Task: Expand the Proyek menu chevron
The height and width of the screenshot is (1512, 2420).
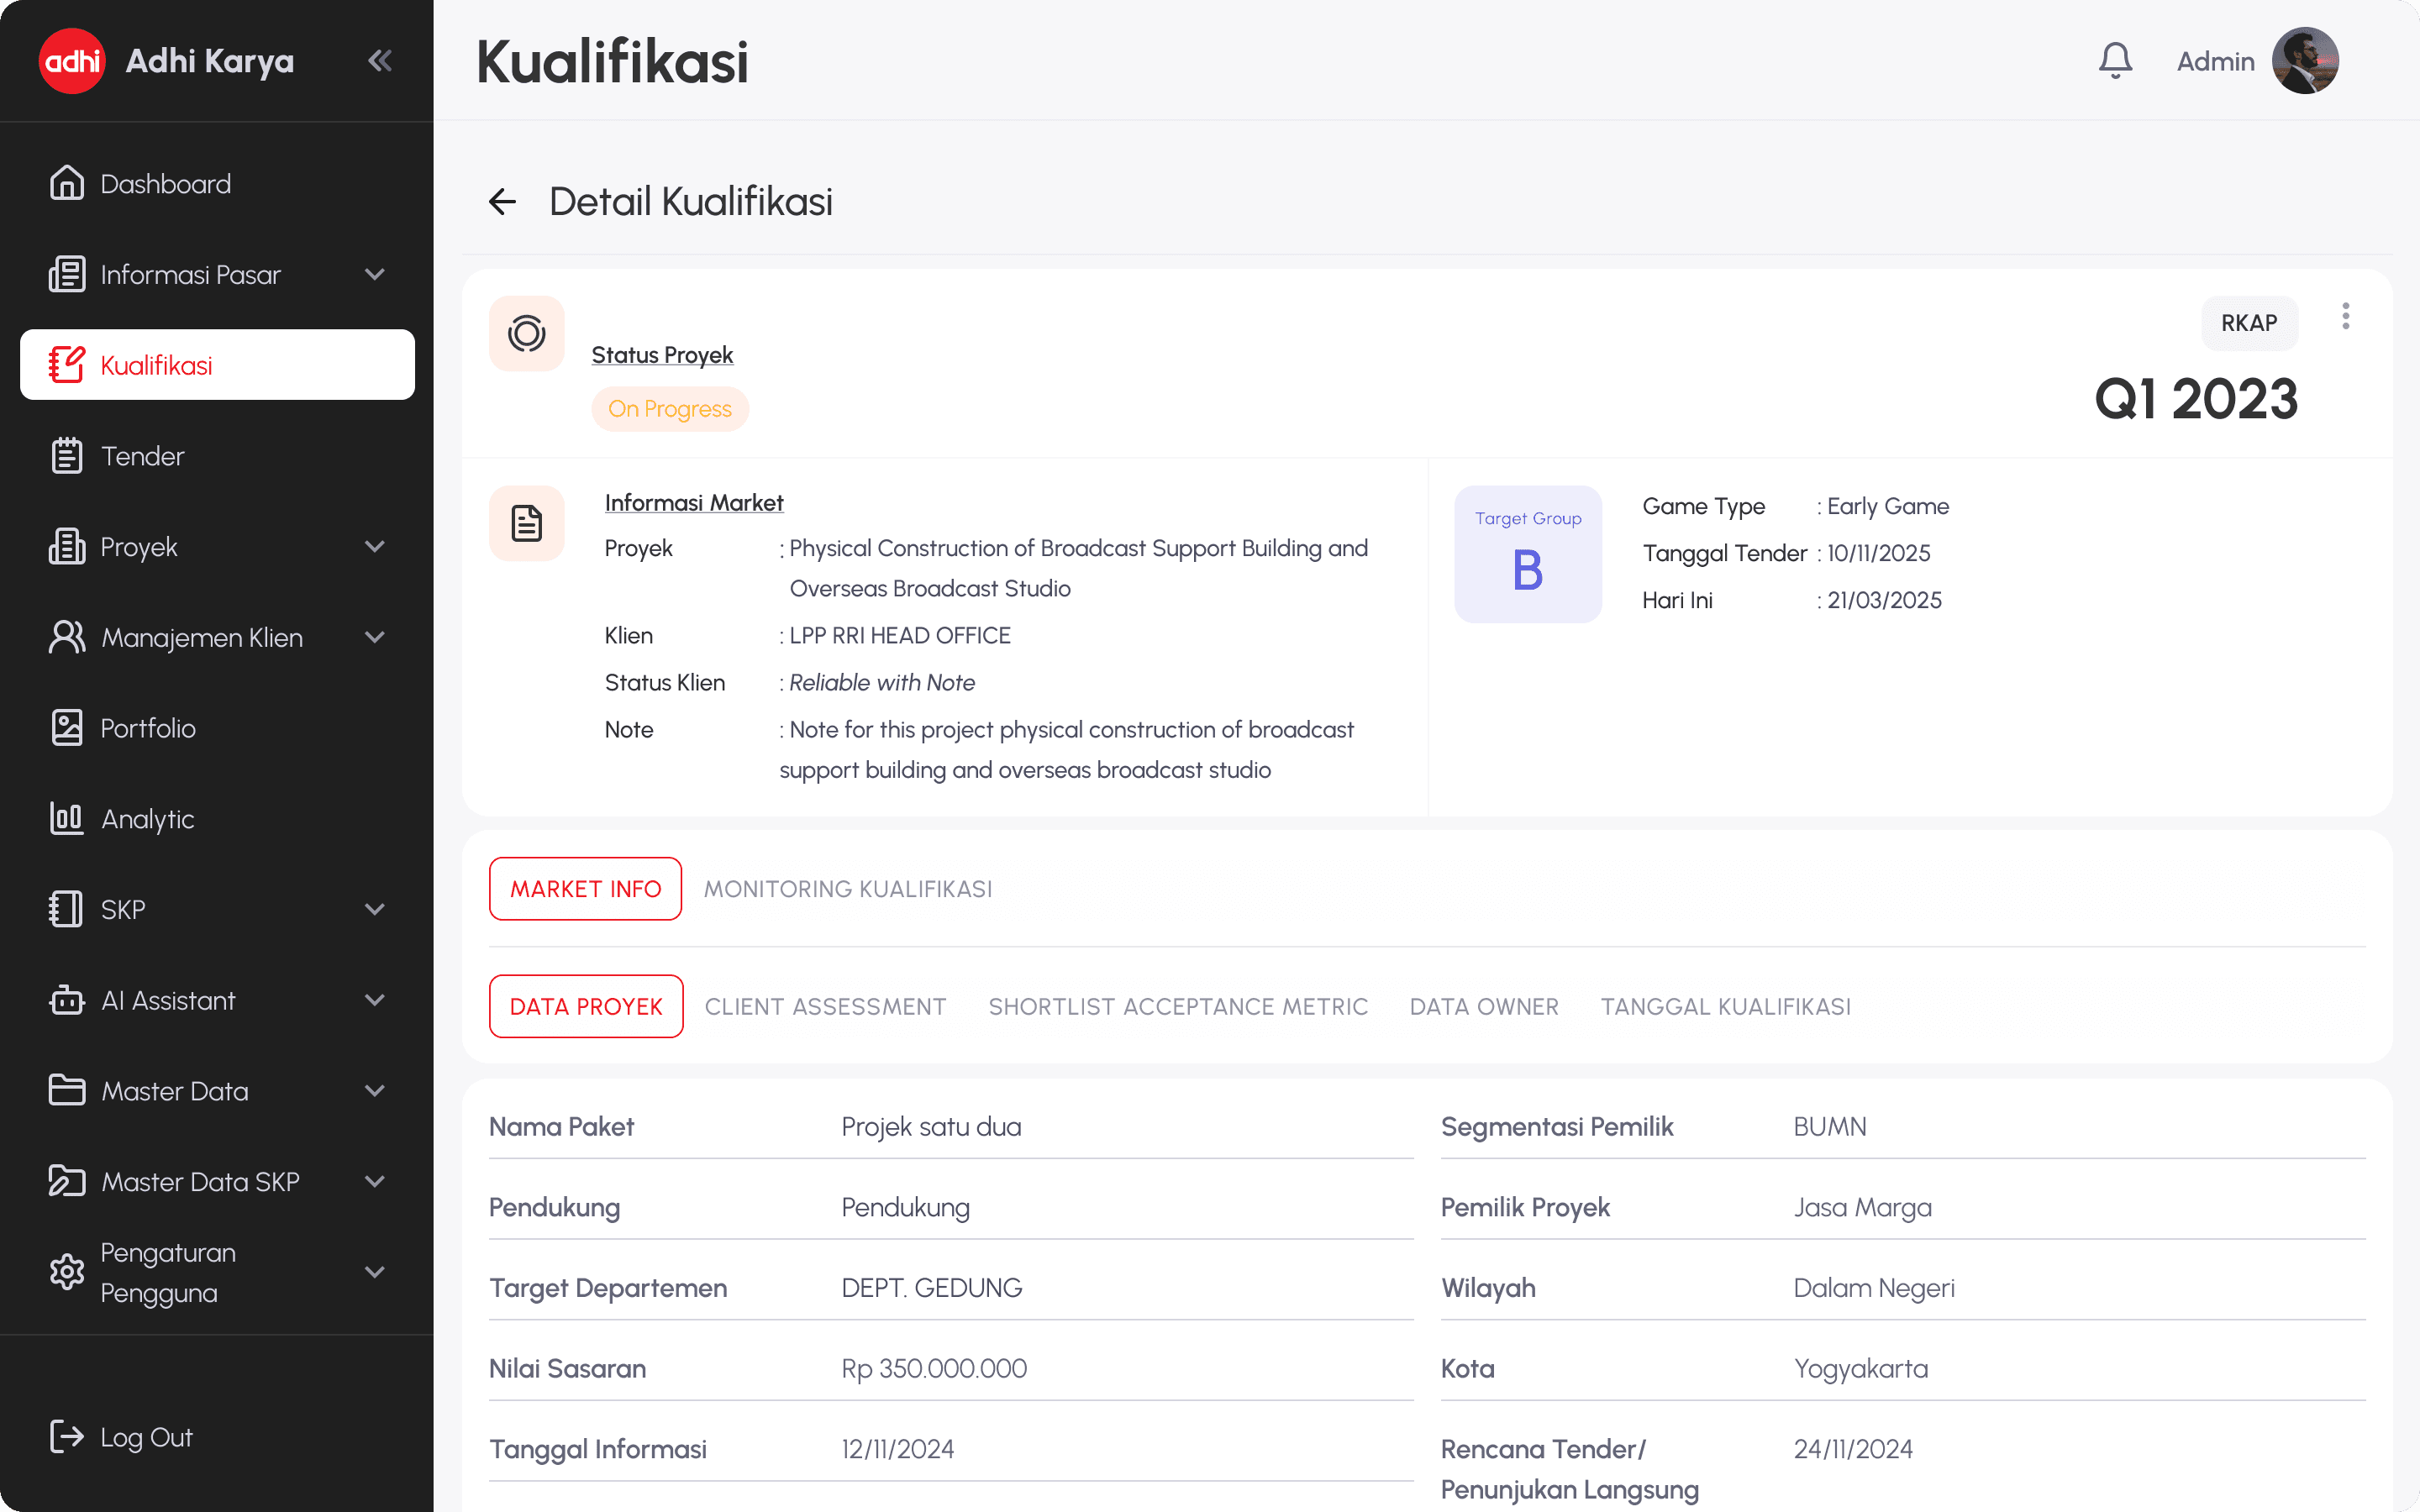Action: pyautogui.click(x=375, y=547)
